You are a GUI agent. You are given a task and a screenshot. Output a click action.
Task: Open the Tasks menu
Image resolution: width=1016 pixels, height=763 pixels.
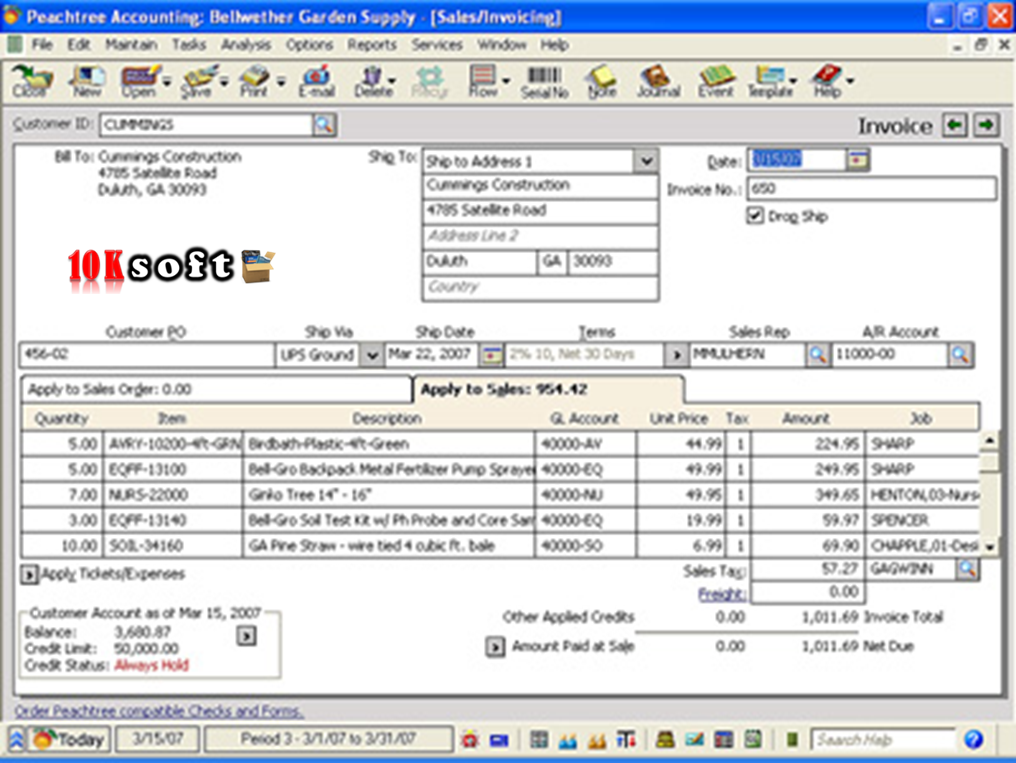click(x=189, y=45)
